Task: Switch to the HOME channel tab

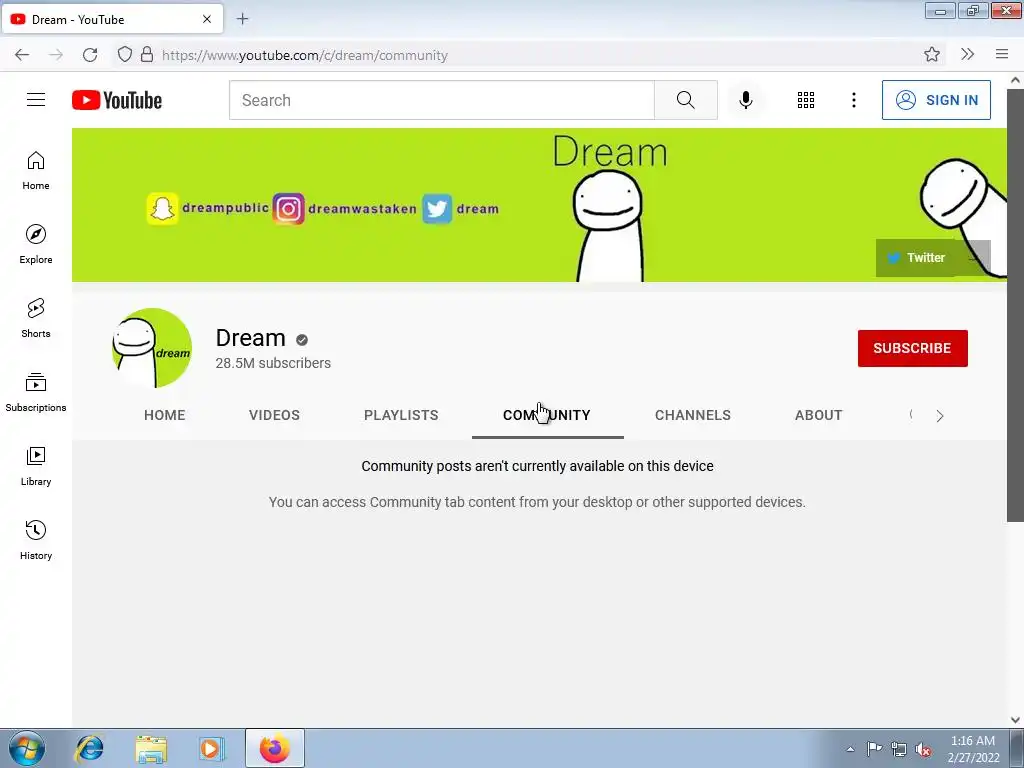Action: [165, 415]
